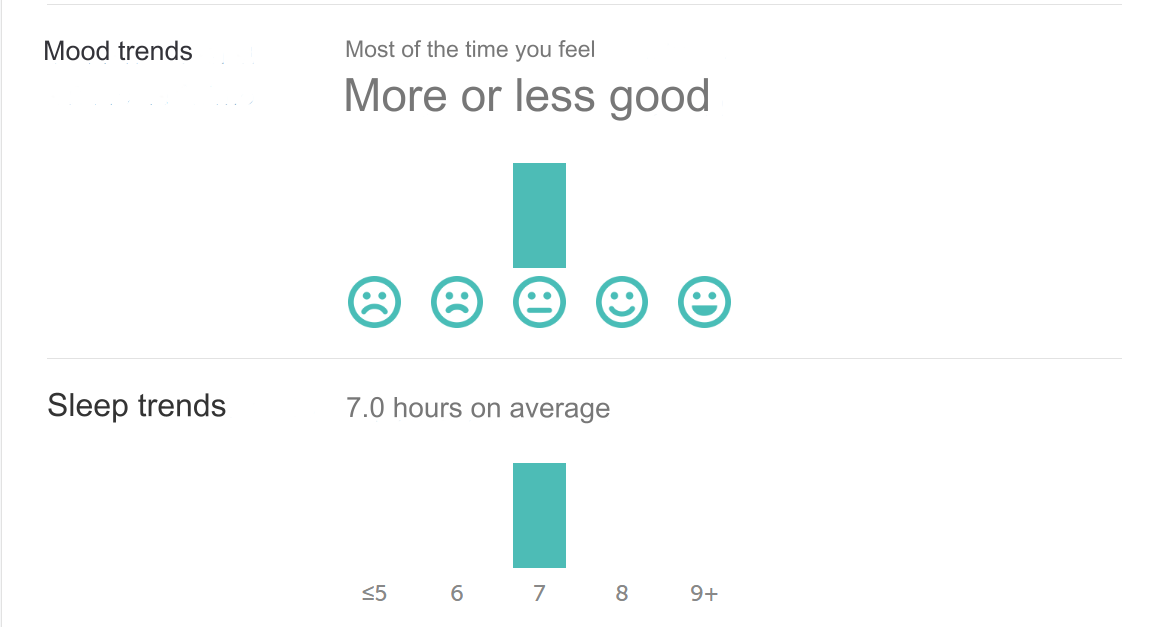Pick the open-mouth grinning face icon
The width and height of the screenshot is (1152, 627).
[704, 301]
